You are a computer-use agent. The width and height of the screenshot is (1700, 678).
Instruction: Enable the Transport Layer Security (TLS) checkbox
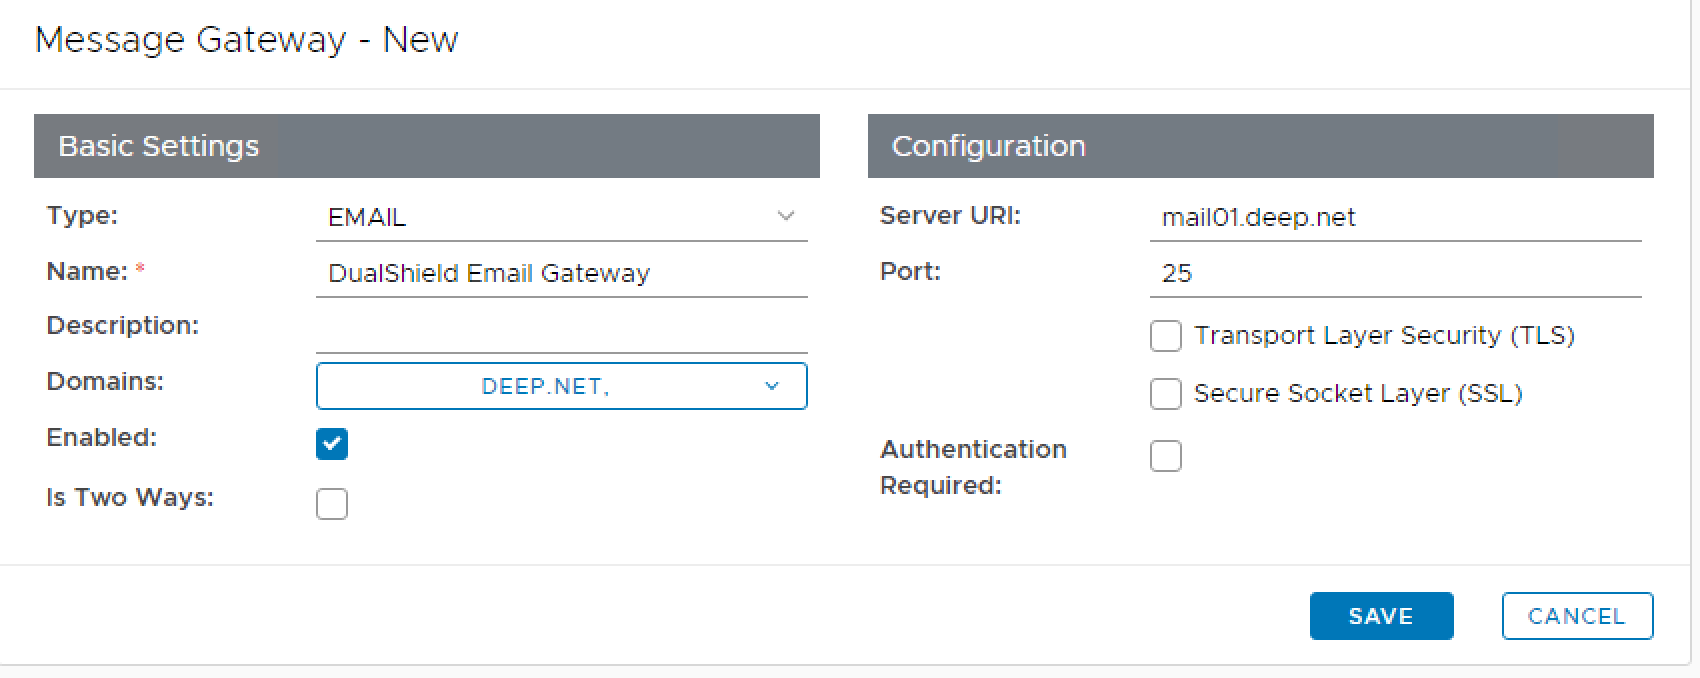[1166, 336]
